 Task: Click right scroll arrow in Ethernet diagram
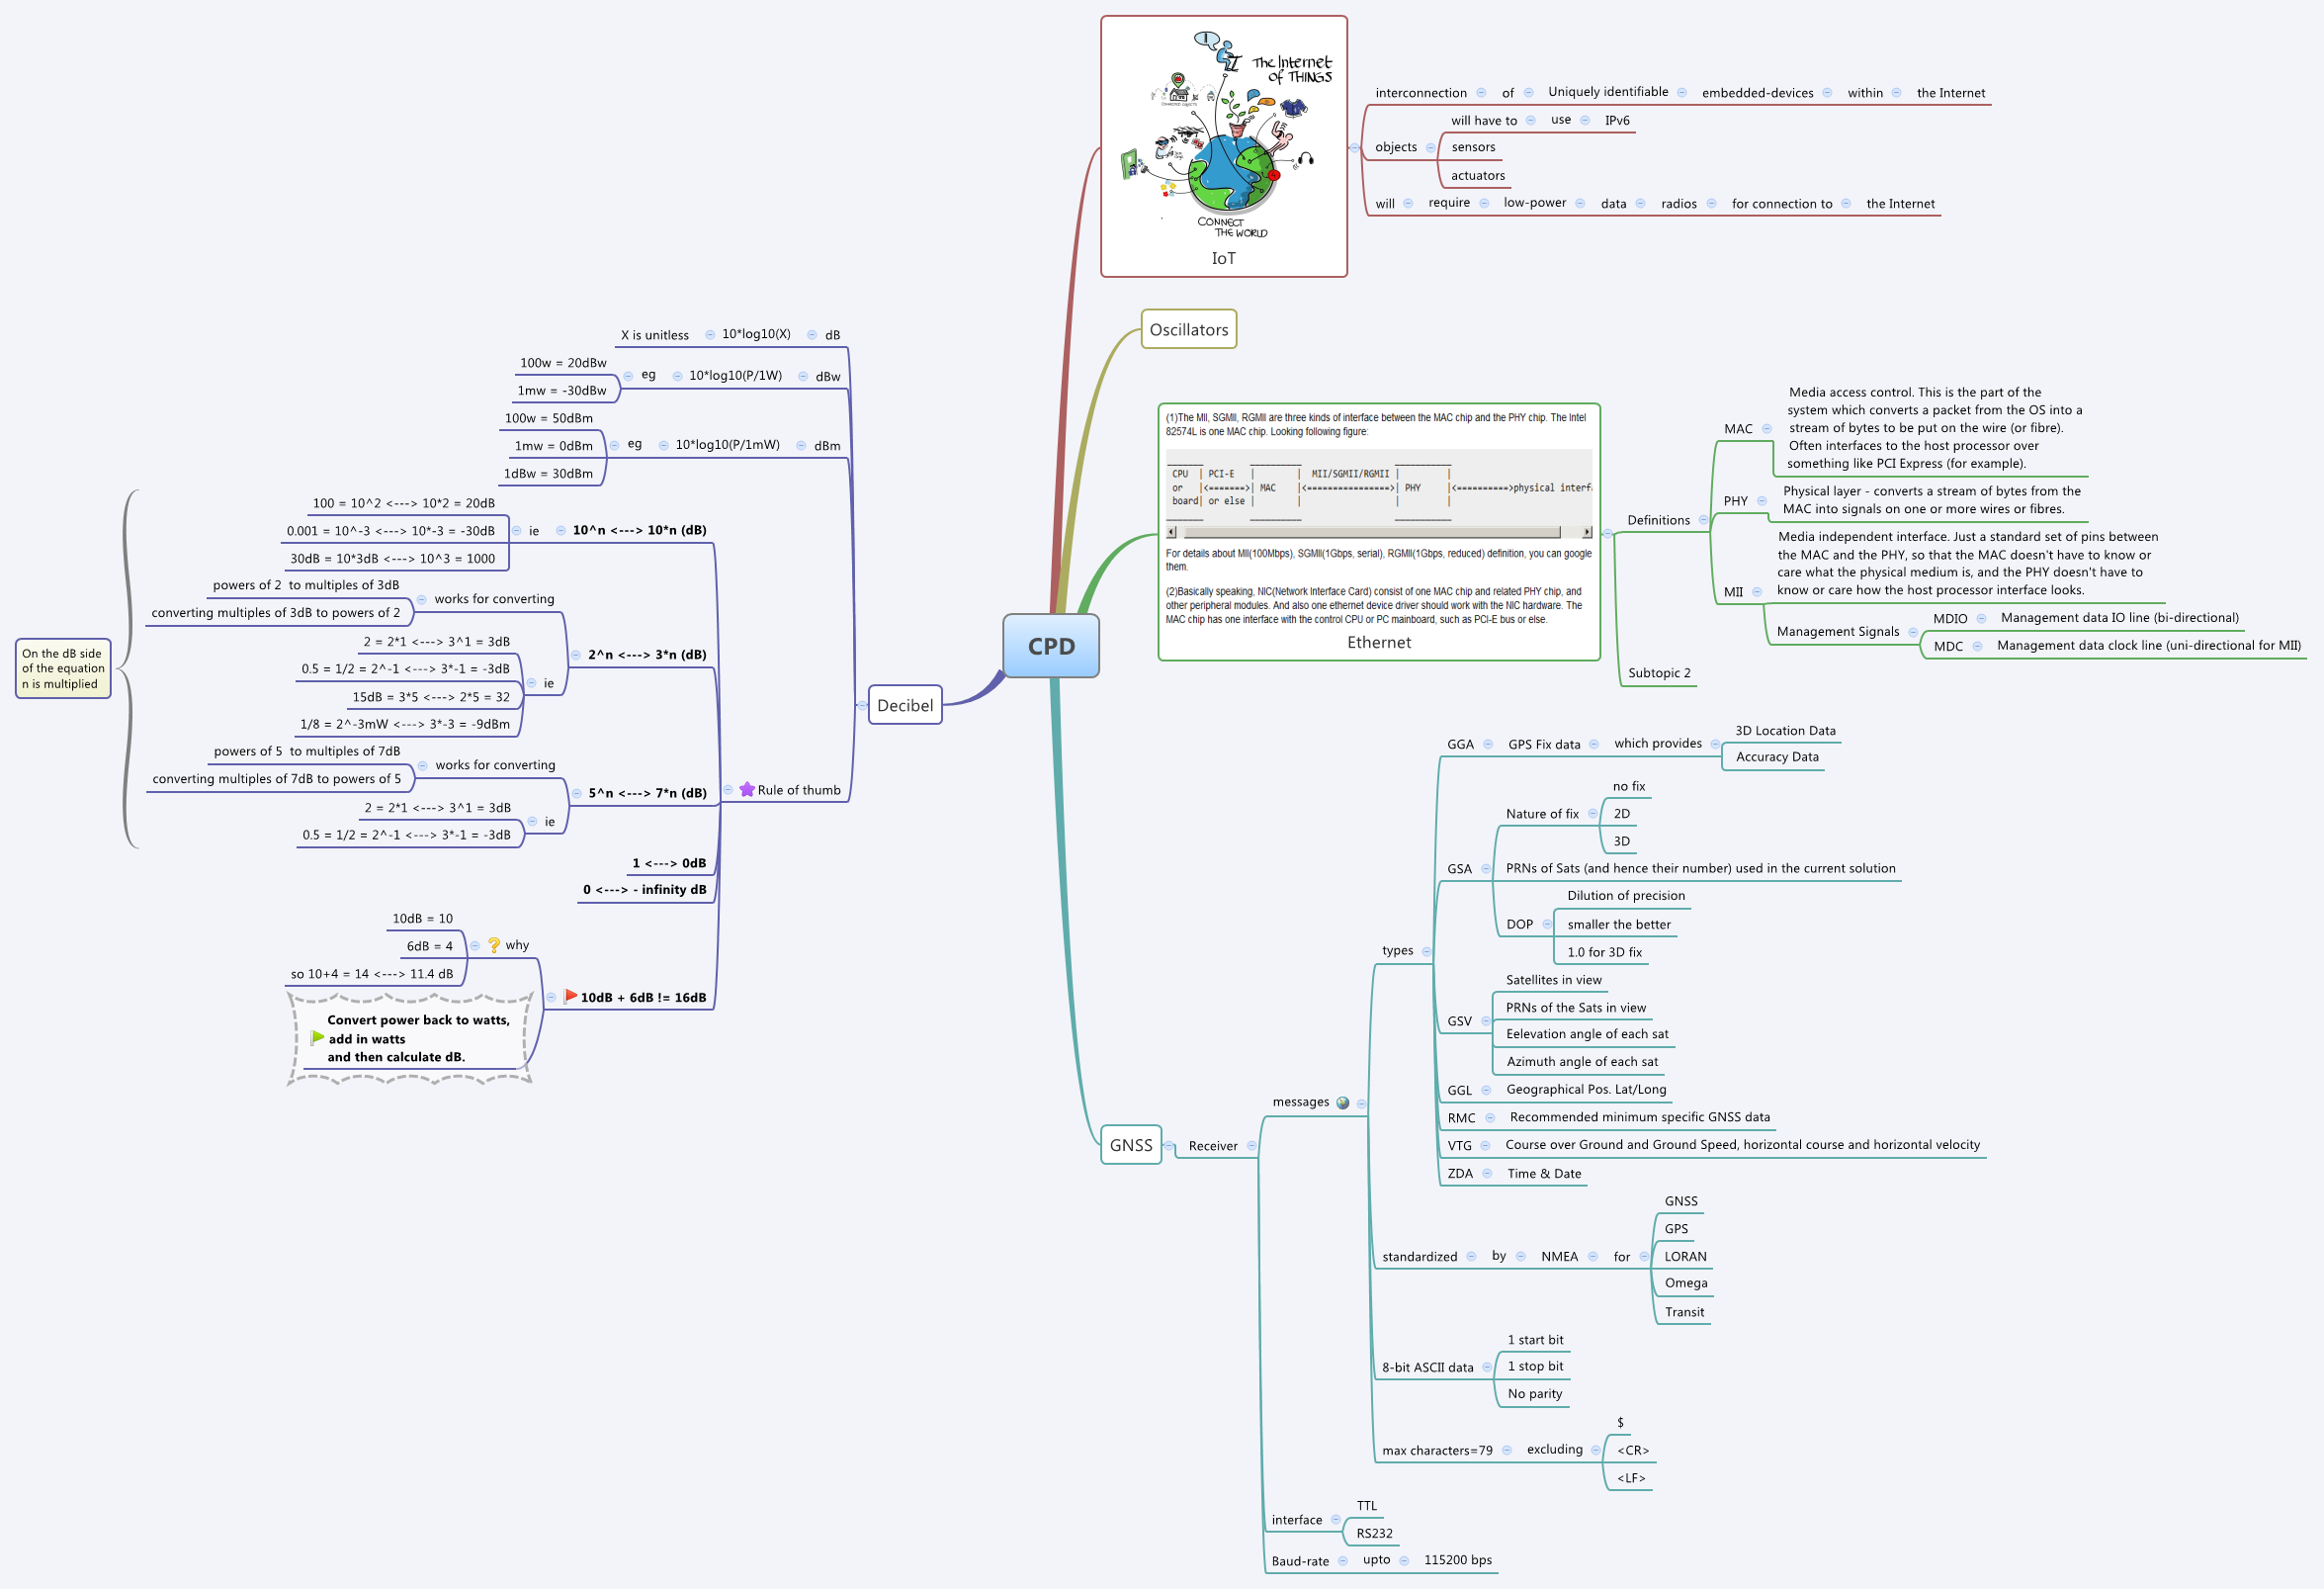tap(1586, 532)
